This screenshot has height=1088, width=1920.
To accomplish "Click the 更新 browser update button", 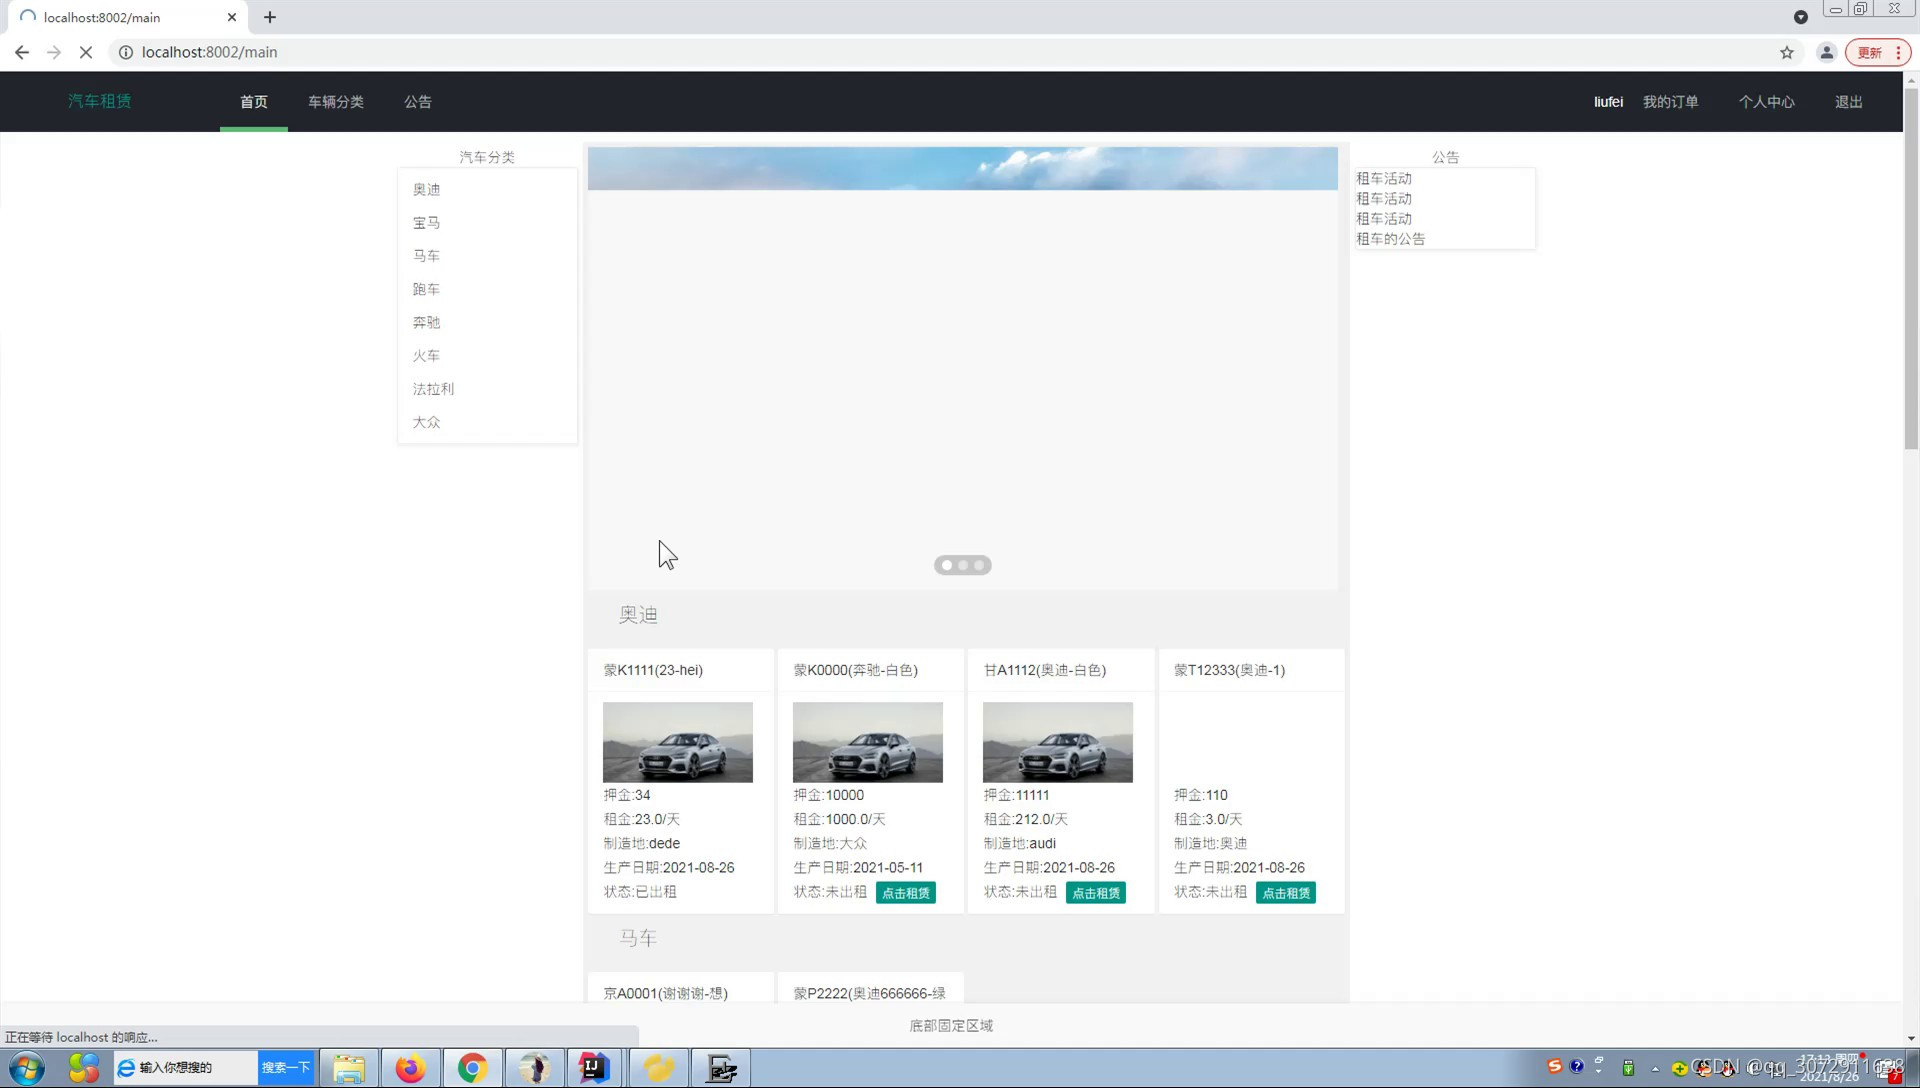I will [1869, 52].
